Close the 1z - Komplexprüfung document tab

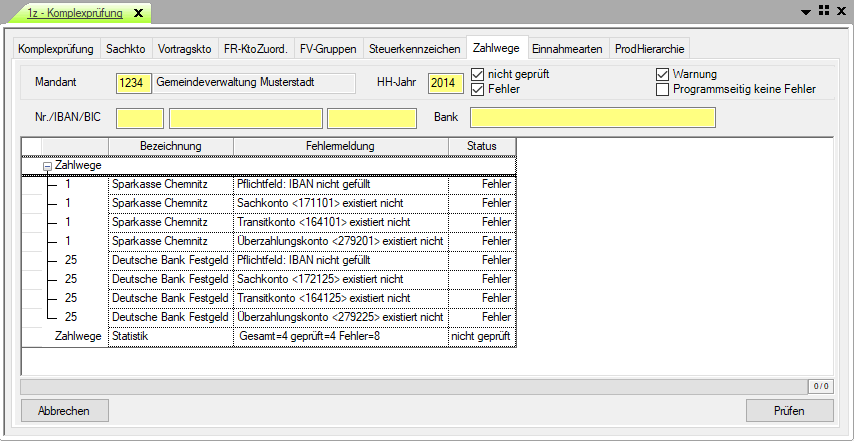click(138, 13)
